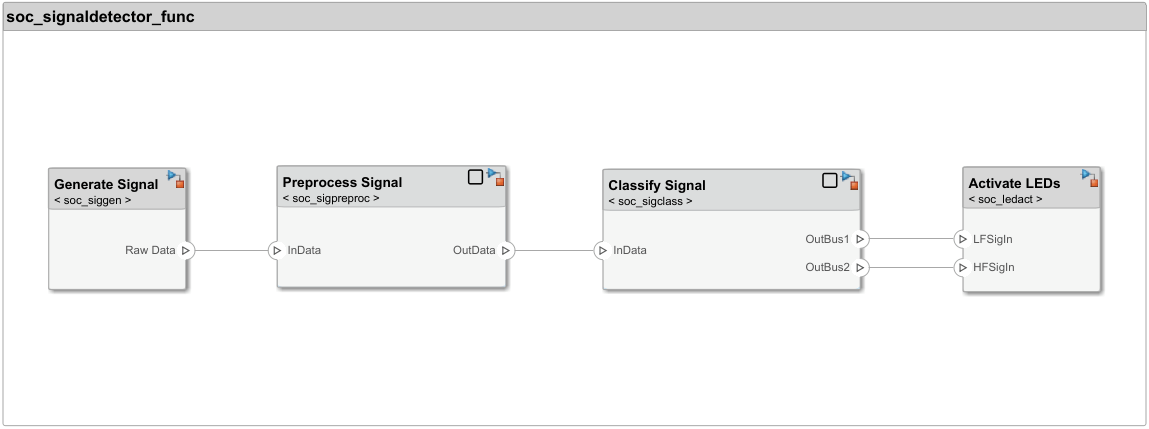Click the reference model icon on Classify Signal

[849, 181]
